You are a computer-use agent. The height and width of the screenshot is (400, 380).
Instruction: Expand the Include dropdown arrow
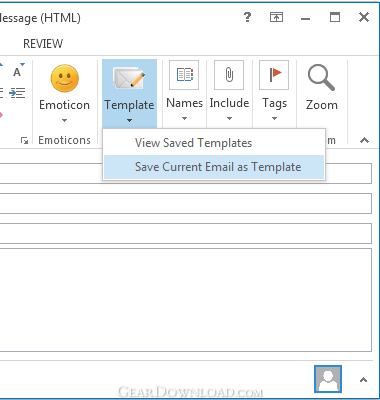coord(229,118)
